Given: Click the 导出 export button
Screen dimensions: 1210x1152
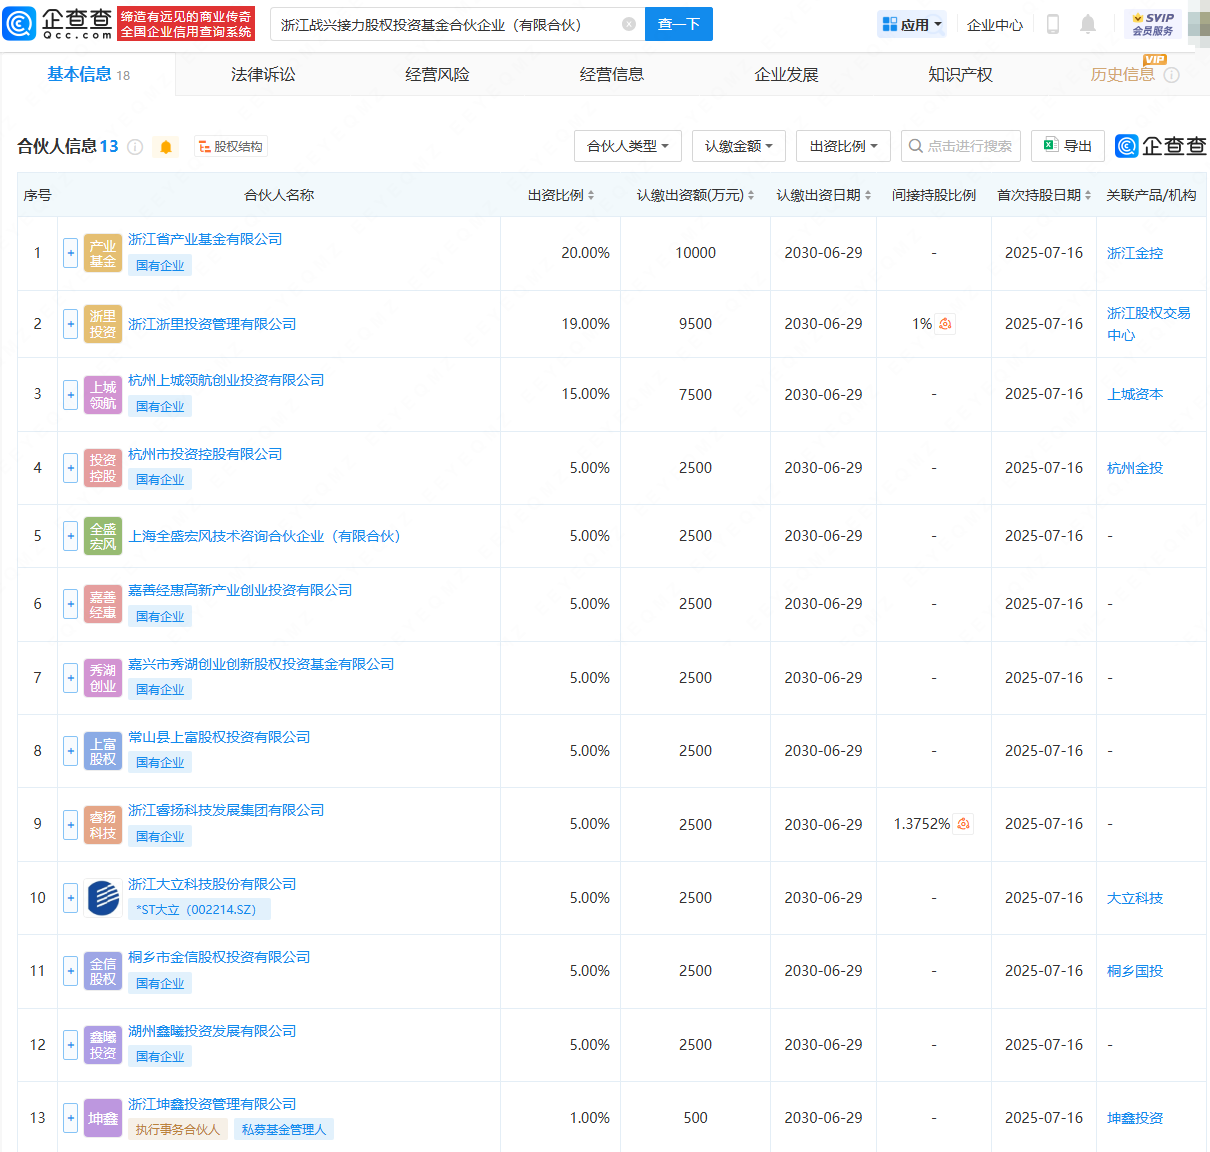Looking at the screenshot, I should tap(1068, 146).
